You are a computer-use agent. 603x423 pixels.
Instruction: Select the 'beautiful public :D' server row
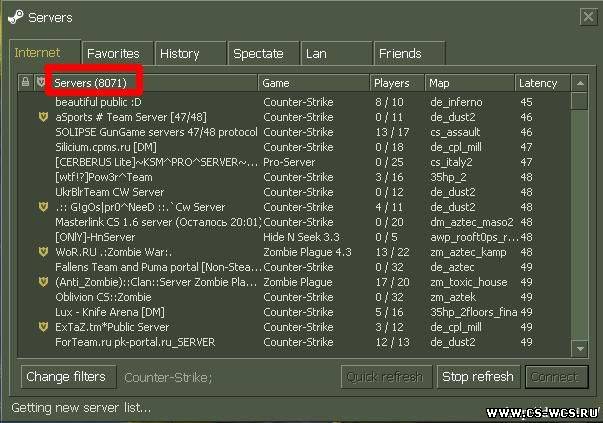(294, 102)
